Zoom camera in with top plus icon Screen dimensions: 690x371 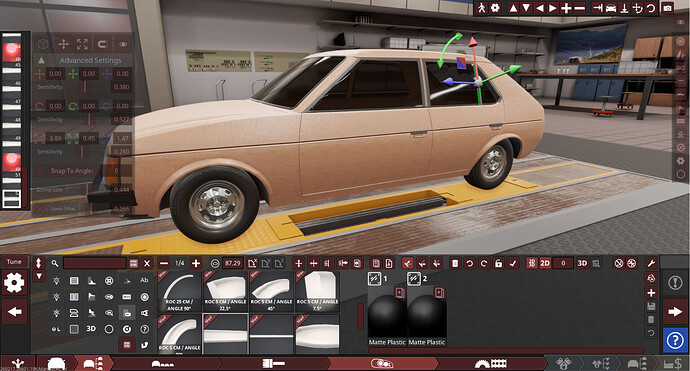(566, 8)
